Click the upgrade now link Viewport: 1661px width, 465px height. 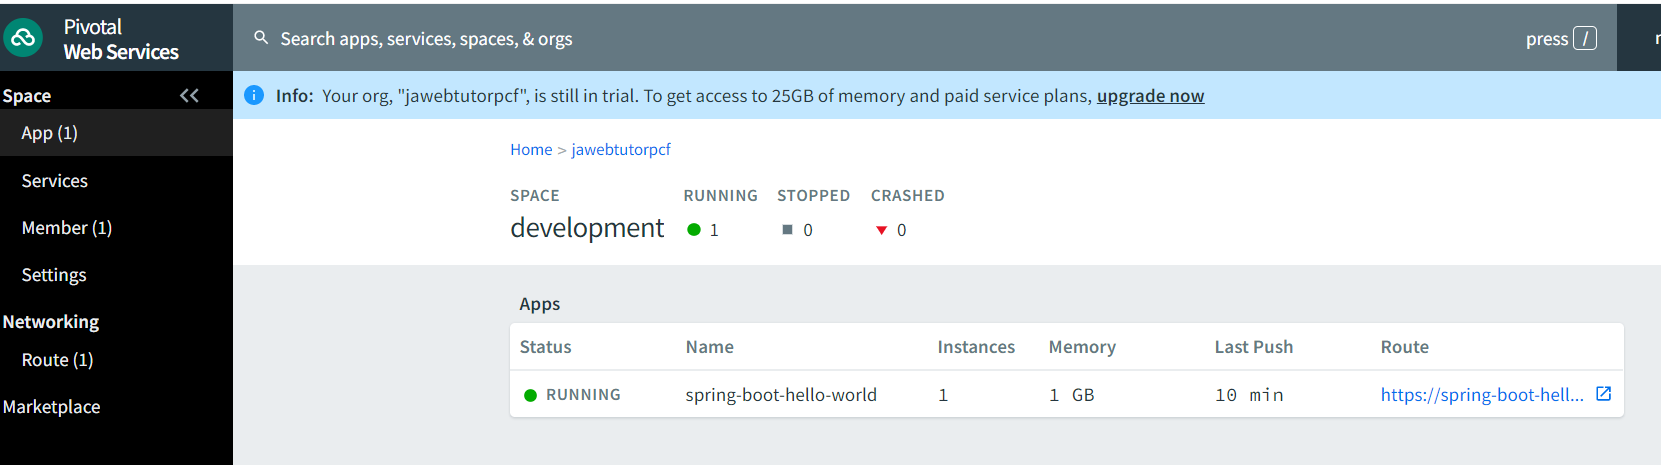[1150, 96]
